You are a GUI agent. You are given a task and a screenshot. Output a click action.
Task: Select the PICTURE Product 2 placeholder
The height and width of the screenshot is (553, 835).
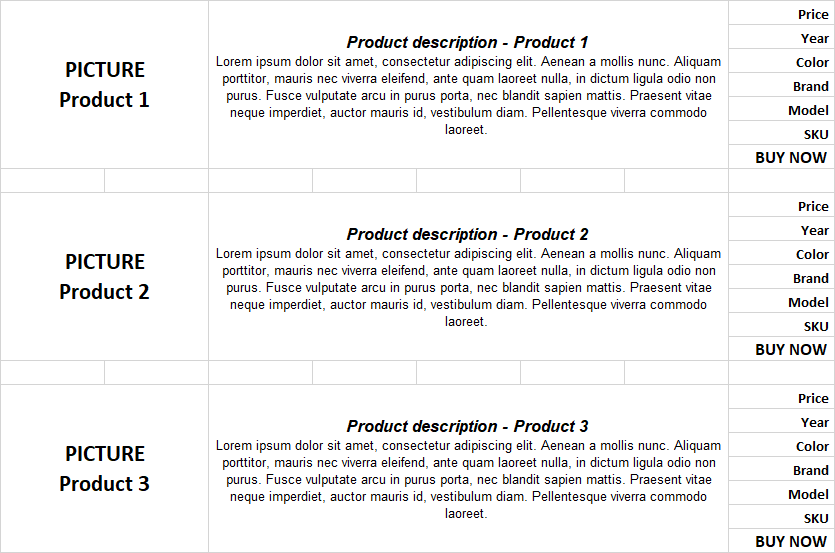point(104,277)
